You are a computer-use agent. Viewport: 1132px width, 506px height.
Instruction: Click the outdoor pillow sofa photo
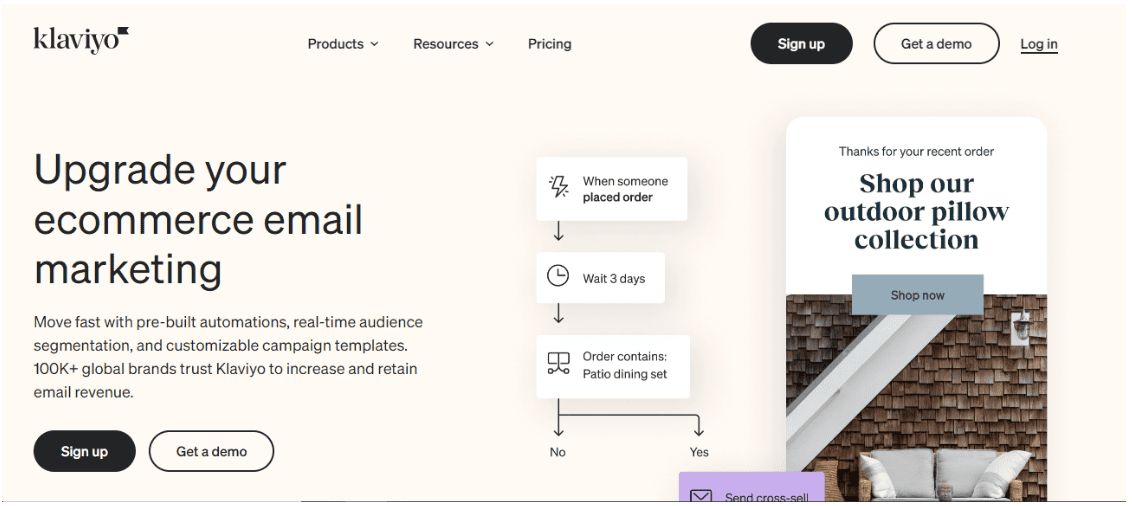pos(917,398)
